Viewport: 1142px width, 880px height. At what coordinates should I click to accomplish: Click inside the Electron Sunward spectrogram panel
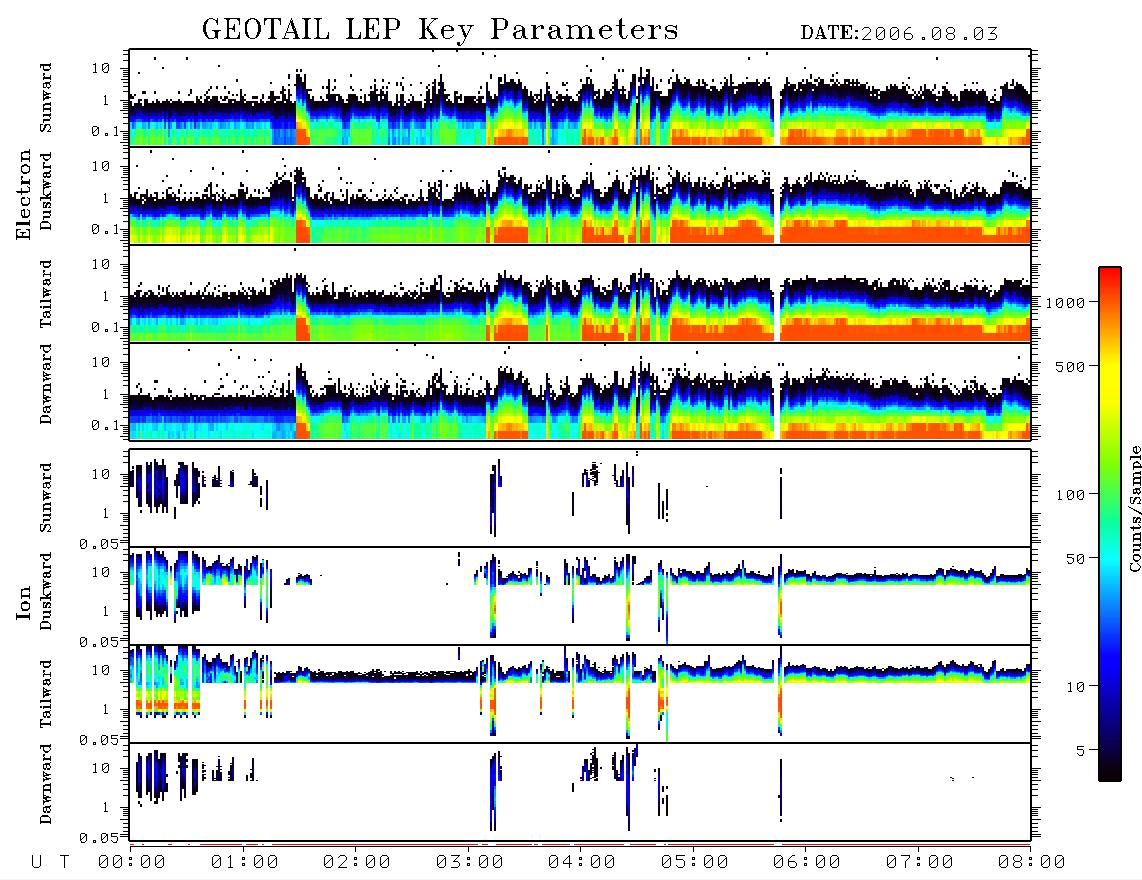coord(580,98)
